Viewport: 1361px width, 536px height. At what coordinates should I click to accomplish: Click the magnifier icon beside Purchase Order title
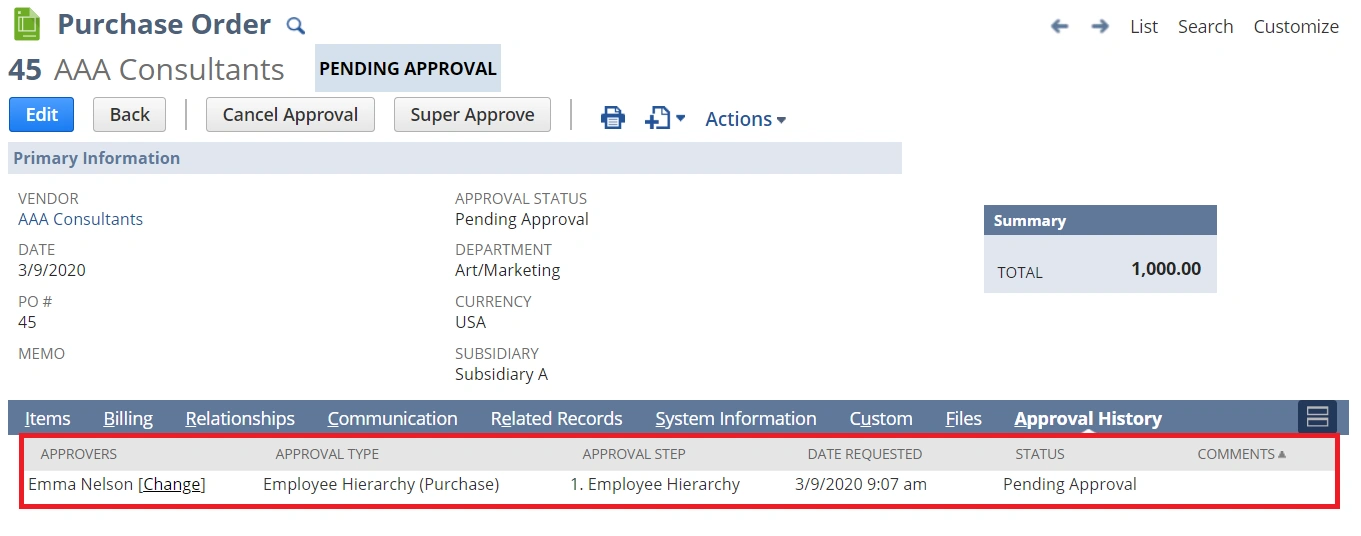(295, 26)
